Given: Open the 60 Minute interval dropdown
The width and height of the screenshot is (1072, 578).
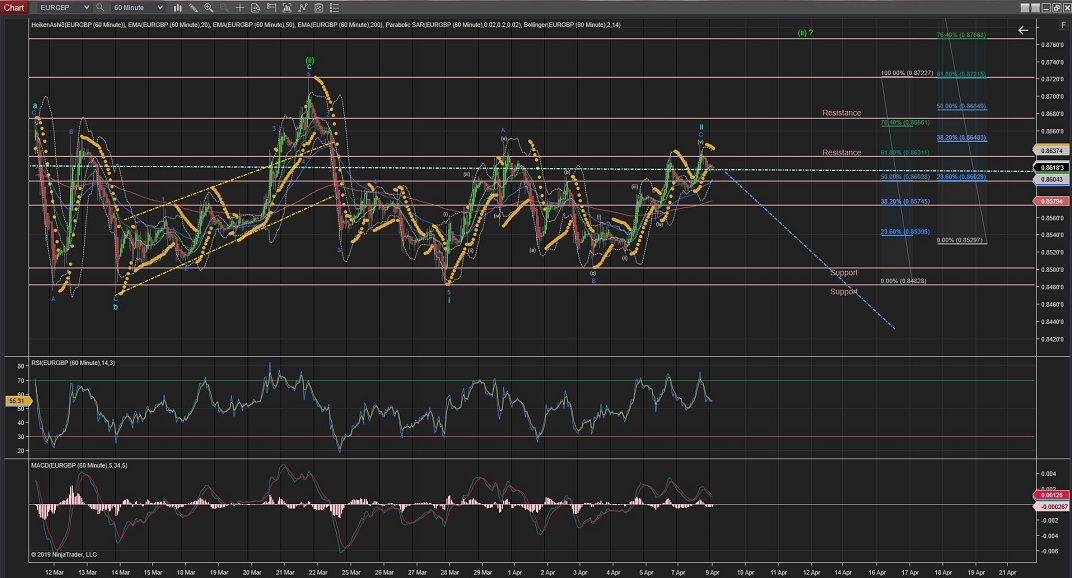Looking at the screenshot, I should coord(138,8).
